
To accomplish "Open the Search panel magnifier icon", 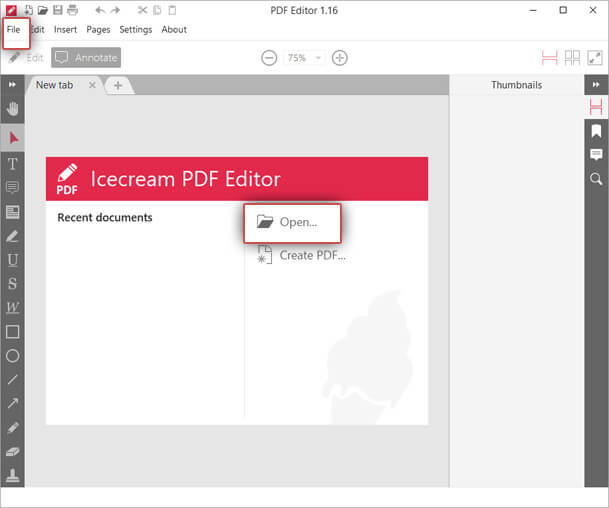I will [596, 179].
